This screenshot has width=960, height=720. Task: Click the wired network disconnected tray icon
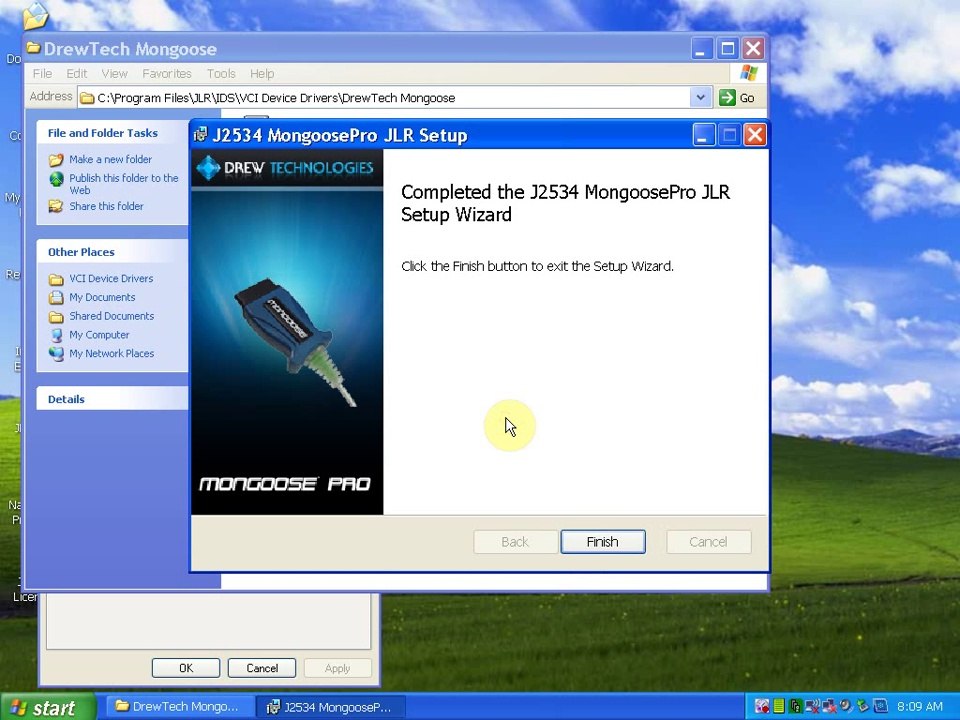(x=830, y=707)
